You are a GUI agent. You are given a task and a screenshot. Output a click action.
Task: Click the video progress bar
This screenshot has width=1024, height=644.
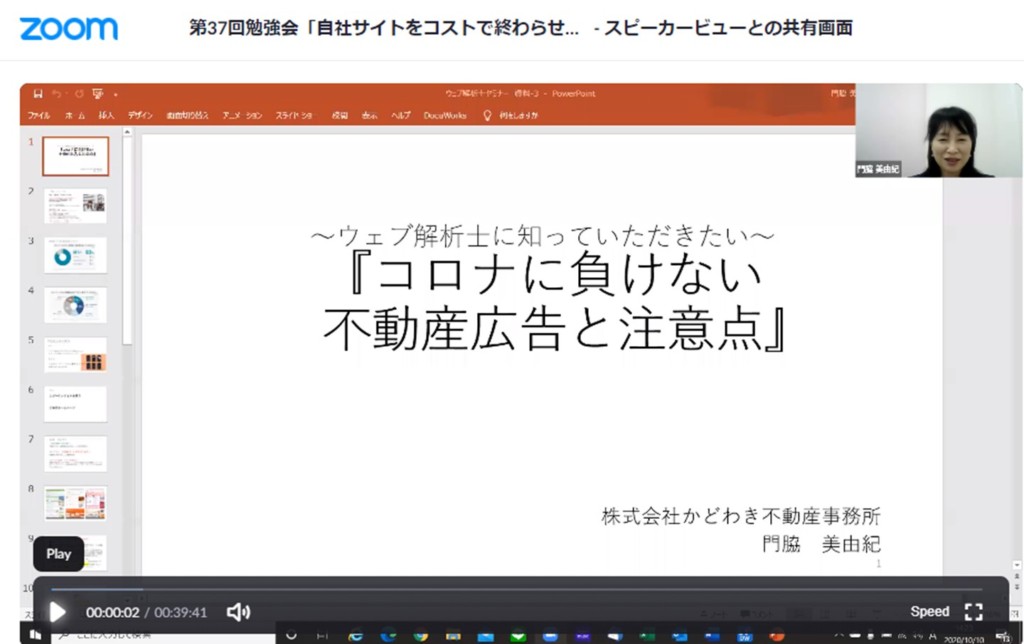[520, 589]
